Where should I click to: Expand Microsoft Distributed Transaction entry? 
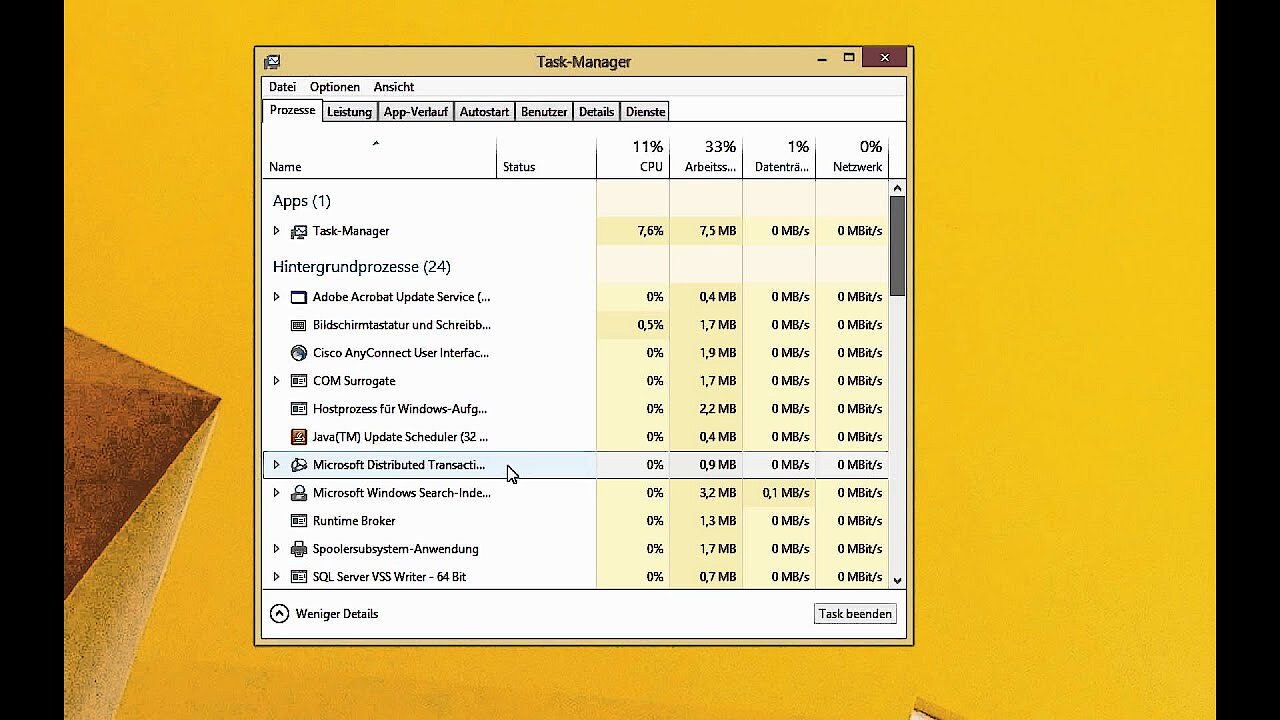(x=276, y=465)
